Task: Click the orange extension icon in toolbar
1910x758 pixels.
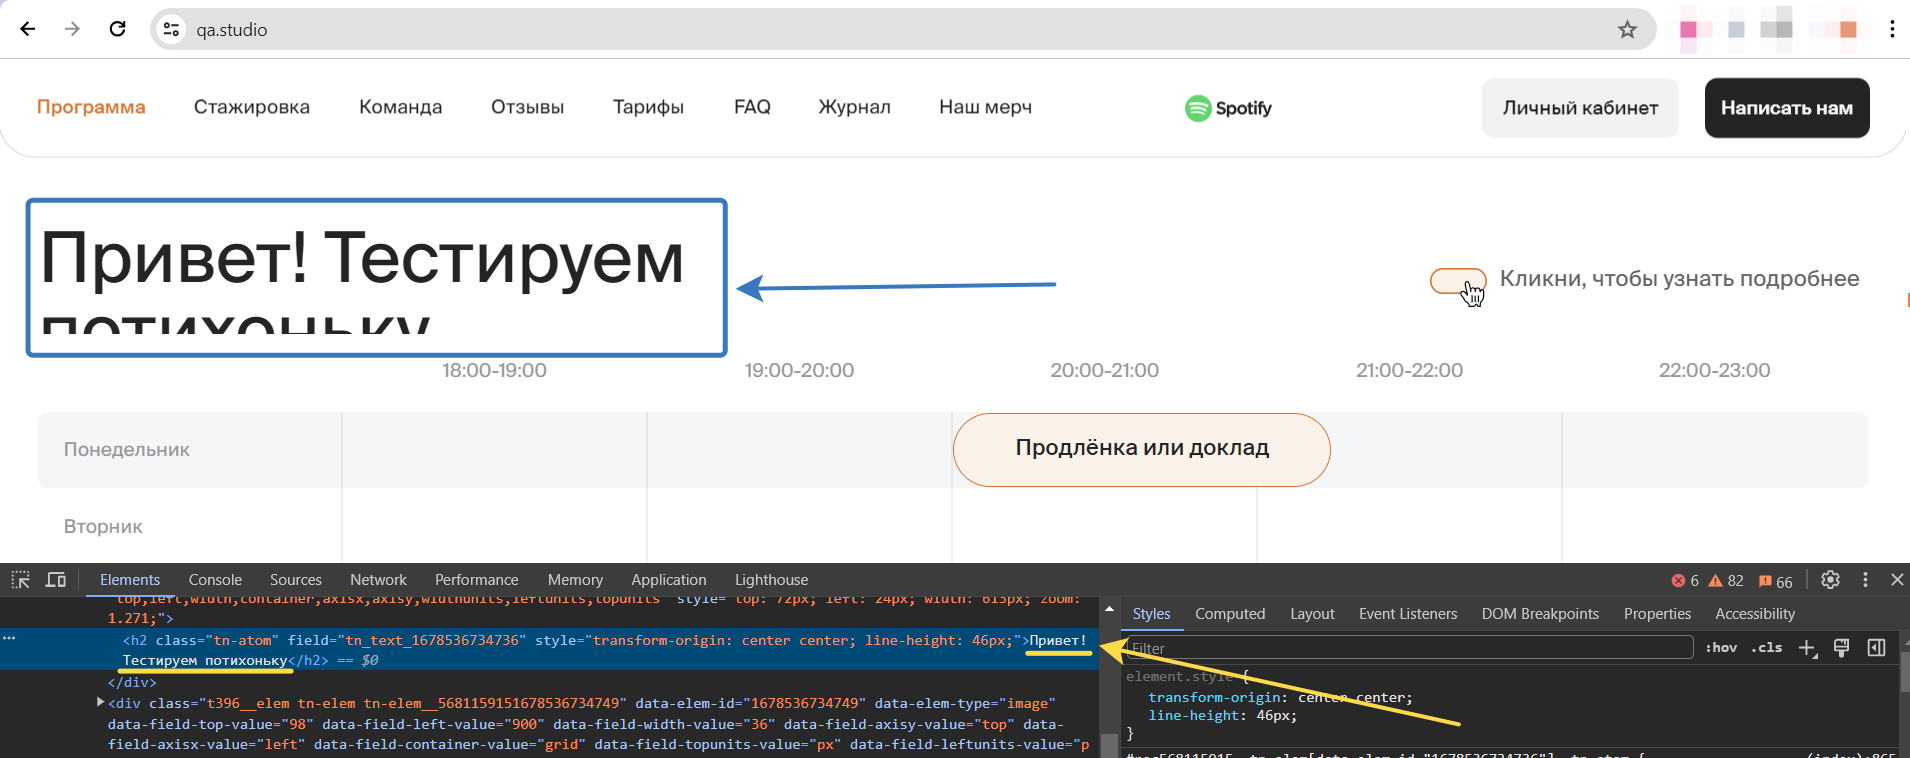Action: tap(1848, 30)
